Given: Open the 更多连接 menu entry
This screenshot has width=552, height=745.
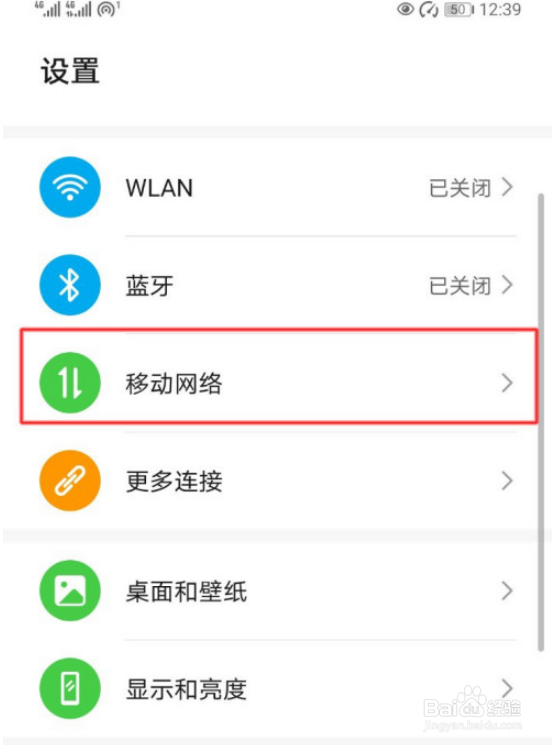Looking at the screenshot, I should click(278, 481).
